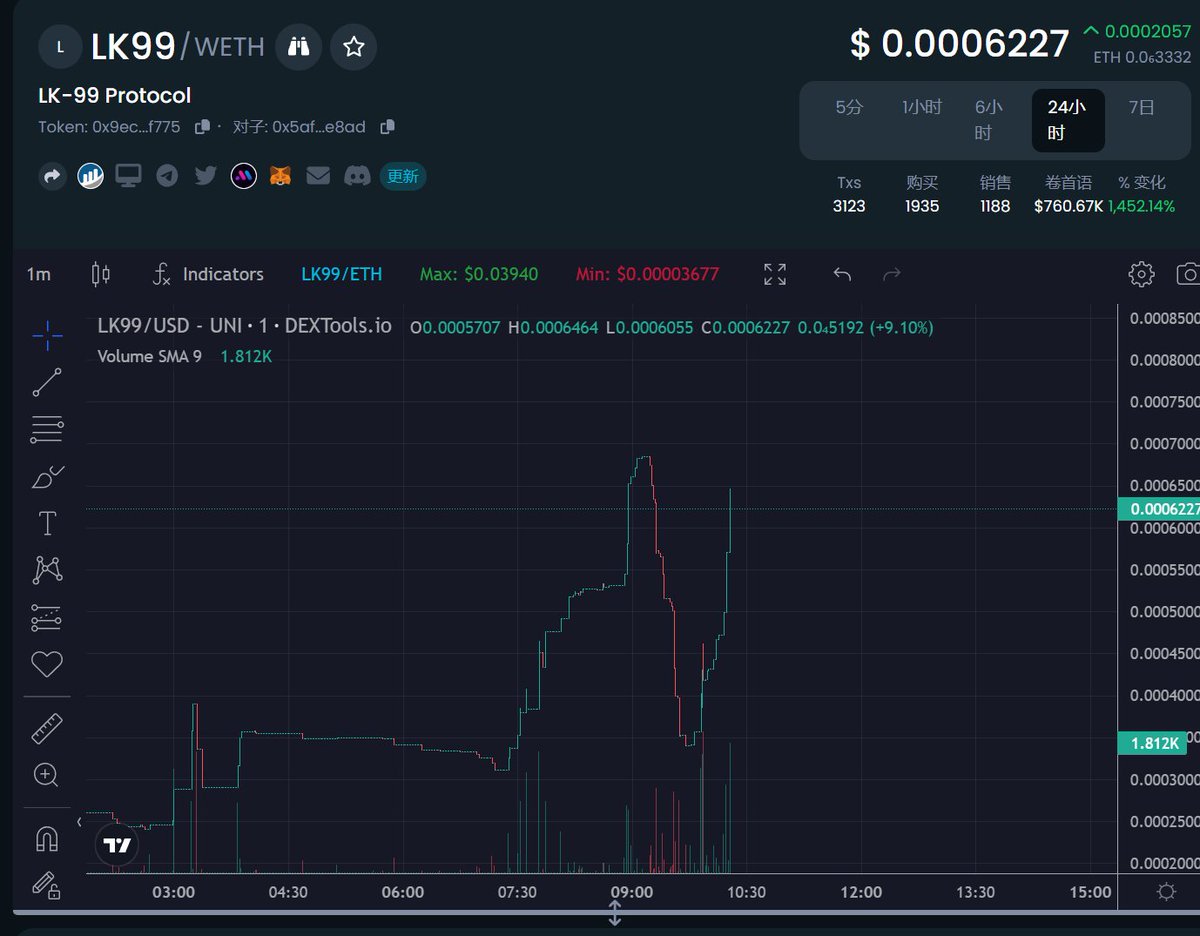
Task: Select the ruler measure tool
Action: pyautogui.click(x=47, y=729)
